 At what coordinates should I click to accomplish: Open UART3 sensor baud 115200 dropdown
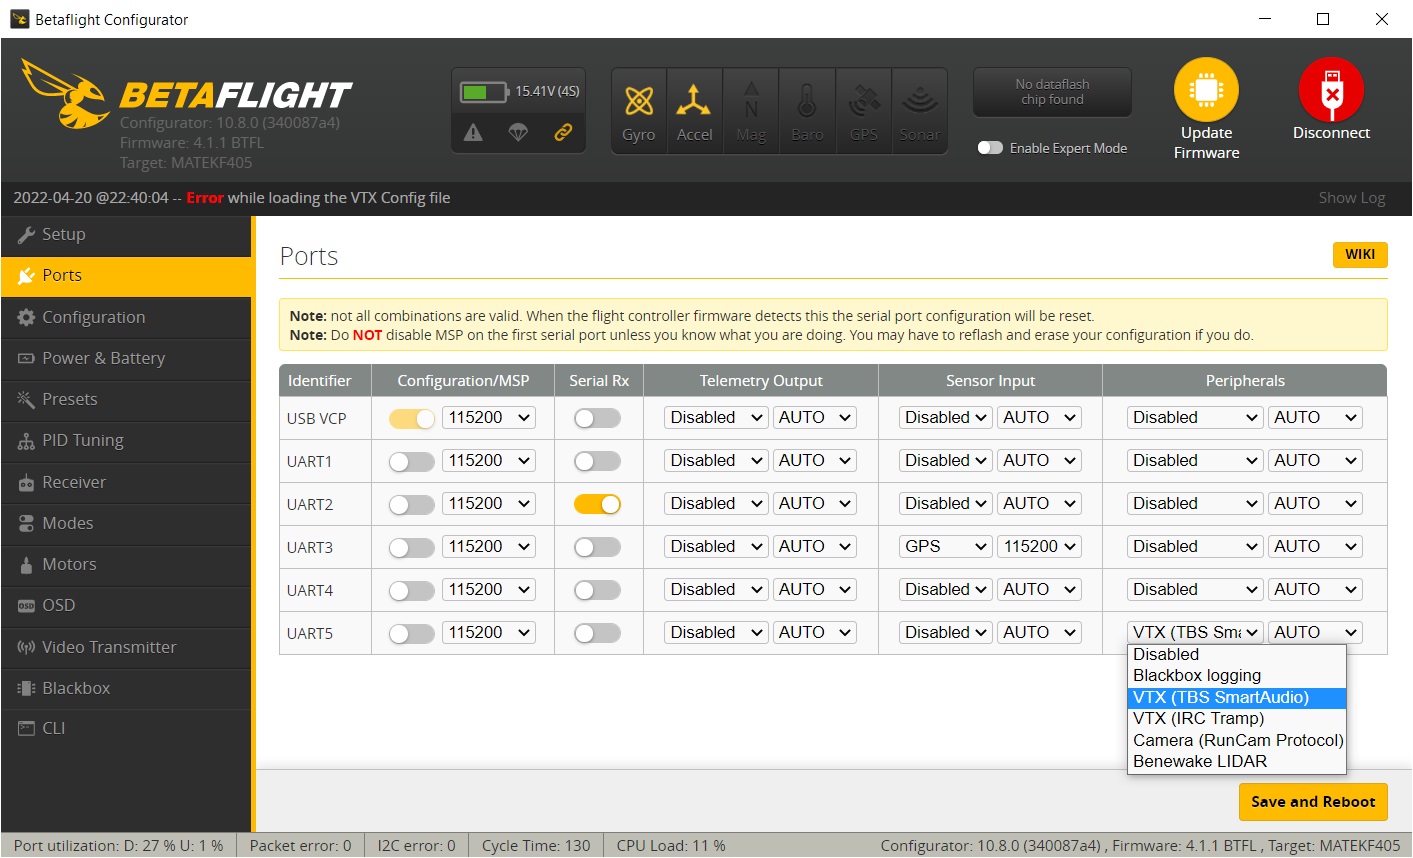[1040, 547]
